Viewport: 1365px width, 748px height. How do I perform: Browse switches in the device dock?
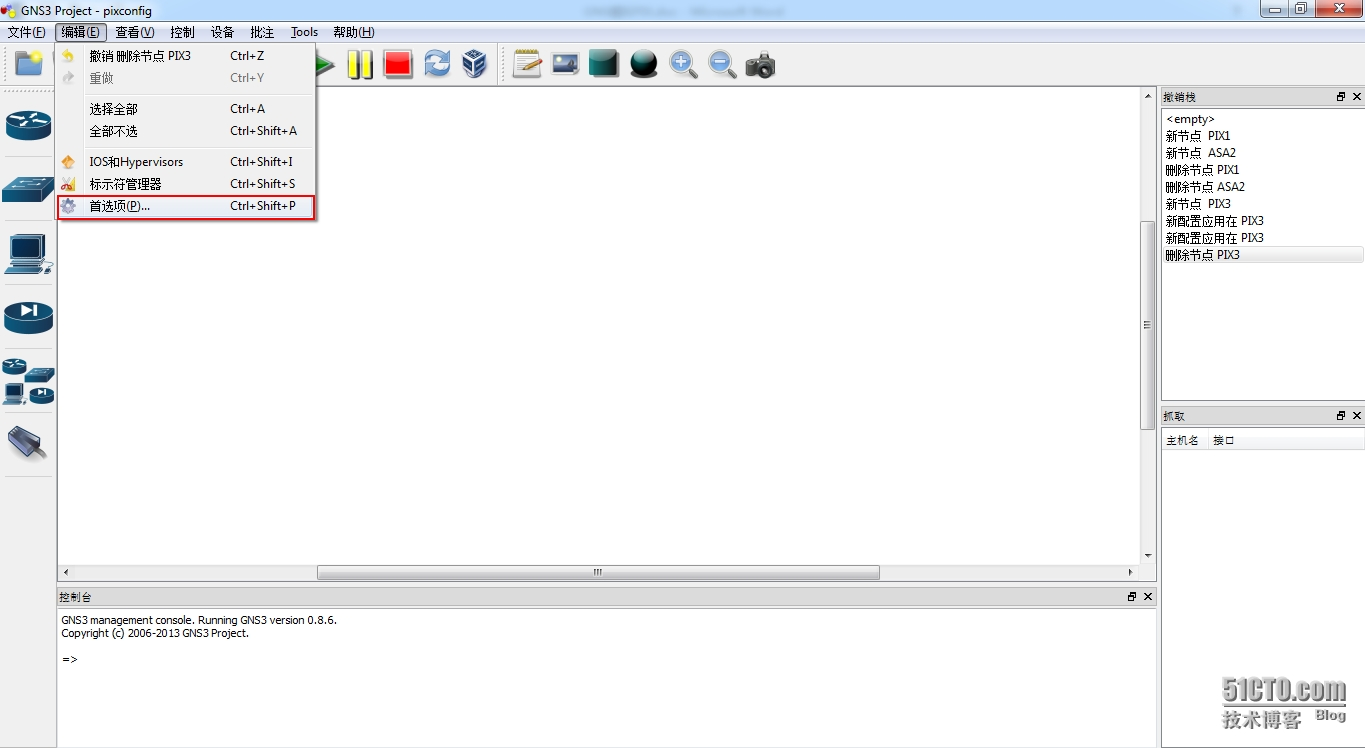[x=28, y=188]
